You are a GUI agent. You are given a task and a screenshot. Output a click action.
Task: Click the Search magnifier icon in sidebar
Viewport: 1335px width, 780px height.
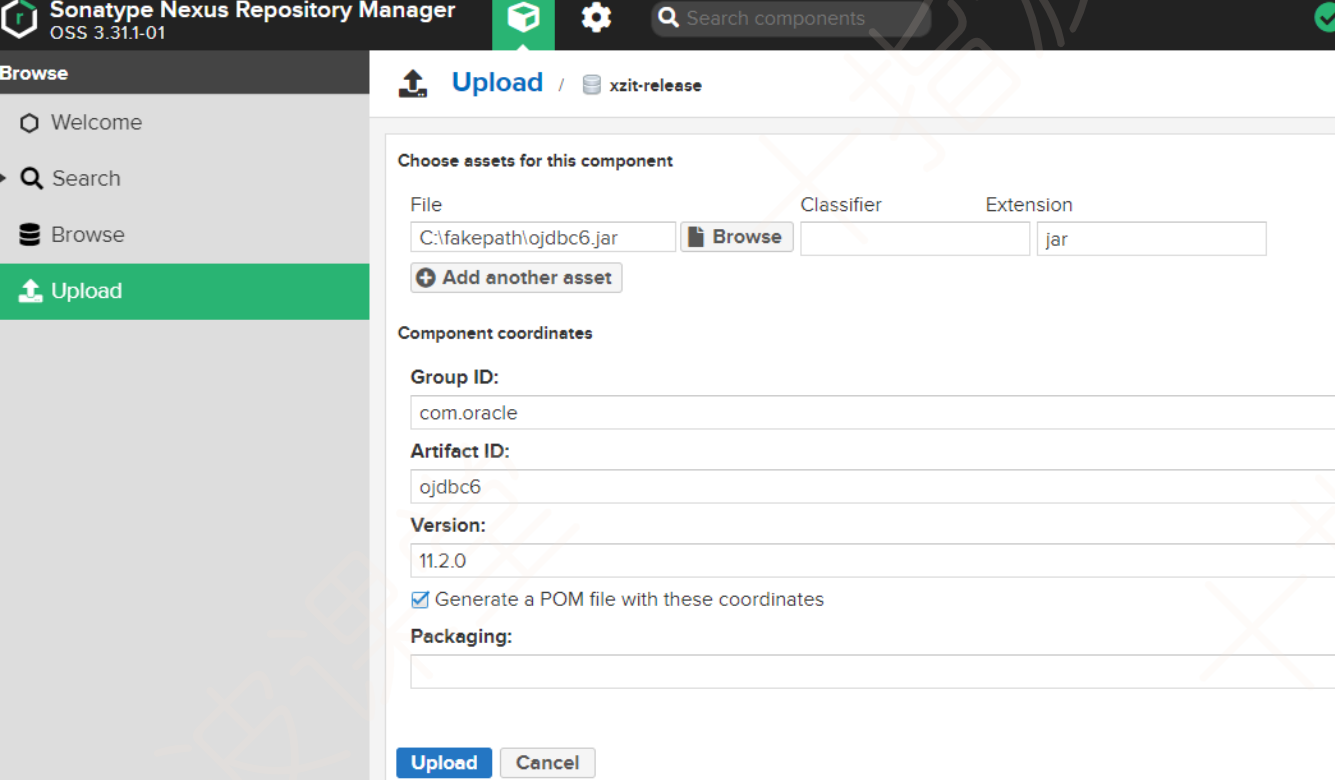coord(32,179)
